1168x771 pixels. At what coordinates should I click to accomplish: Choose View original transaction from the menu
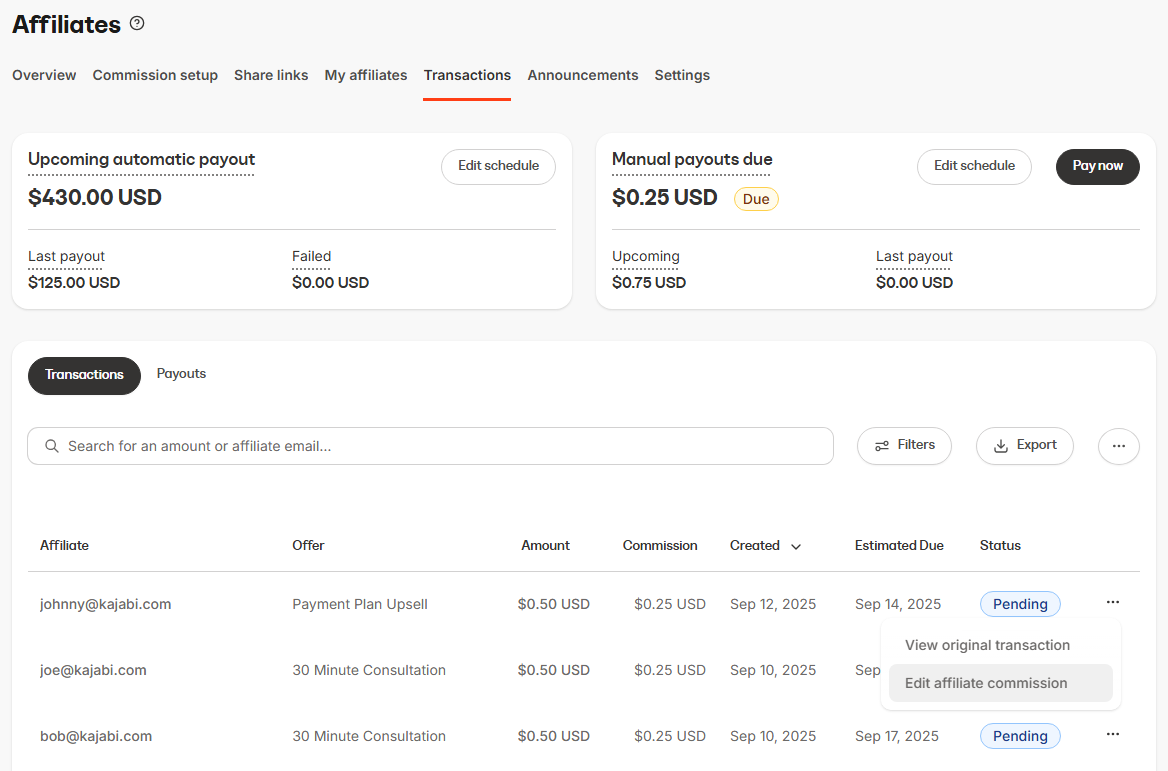click(x=1000, y=645)
